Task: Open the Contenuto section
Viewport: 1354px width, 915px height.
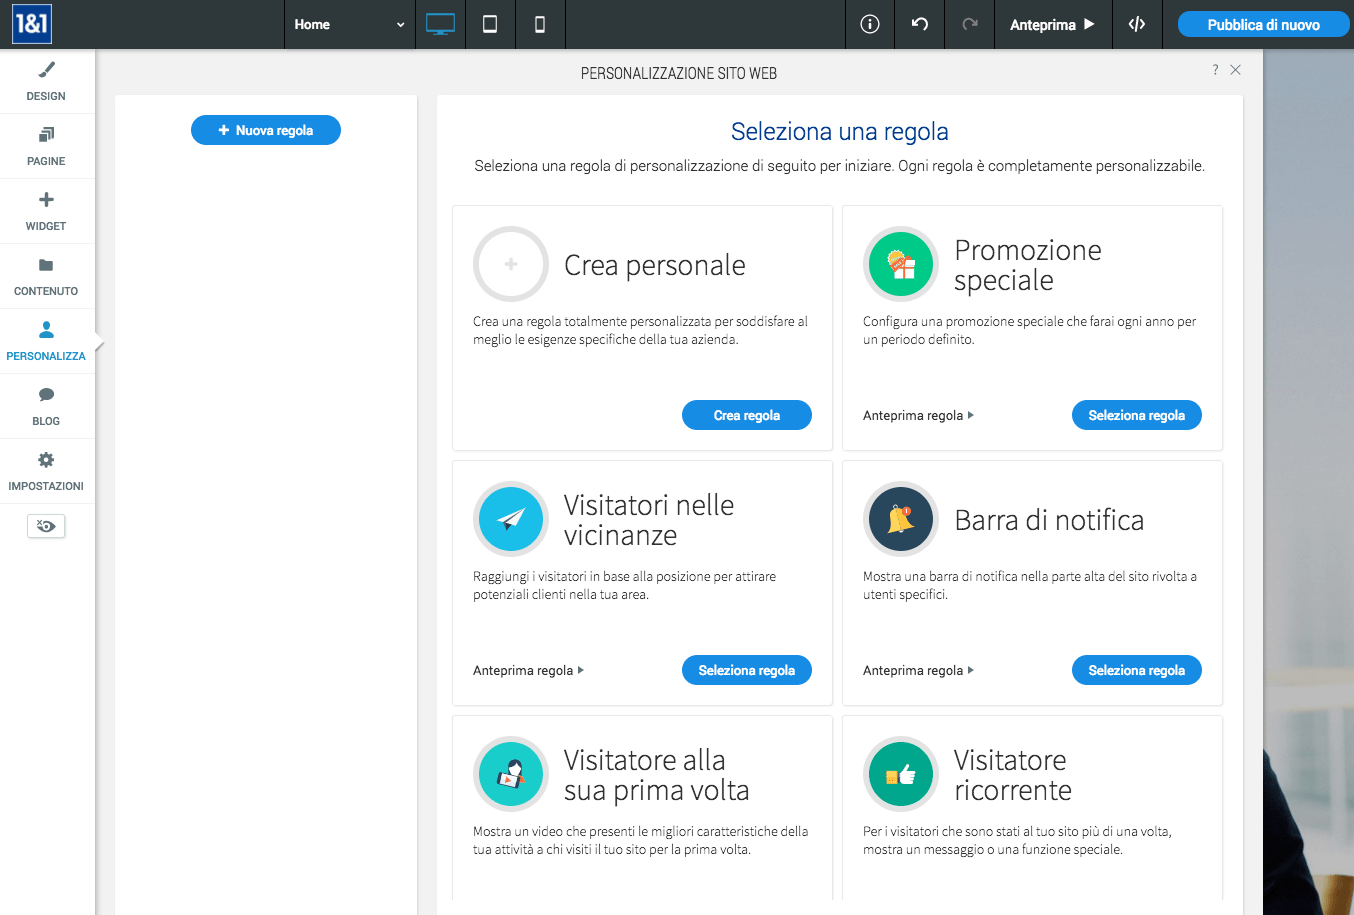Action: [46, 276]
